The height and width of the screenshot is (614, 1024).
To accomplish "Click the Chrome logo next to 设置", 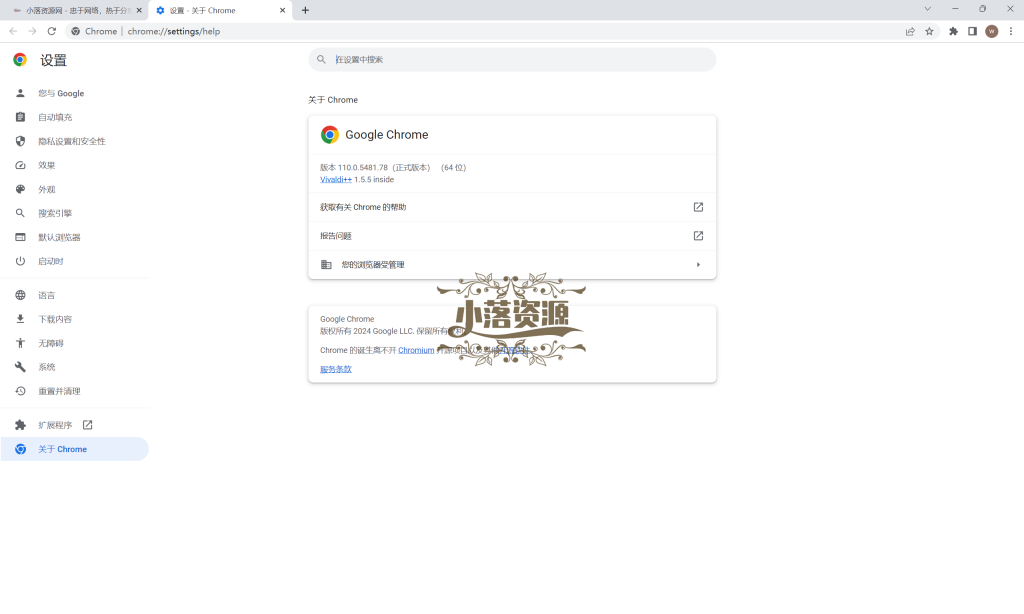I will pos(20,60).
